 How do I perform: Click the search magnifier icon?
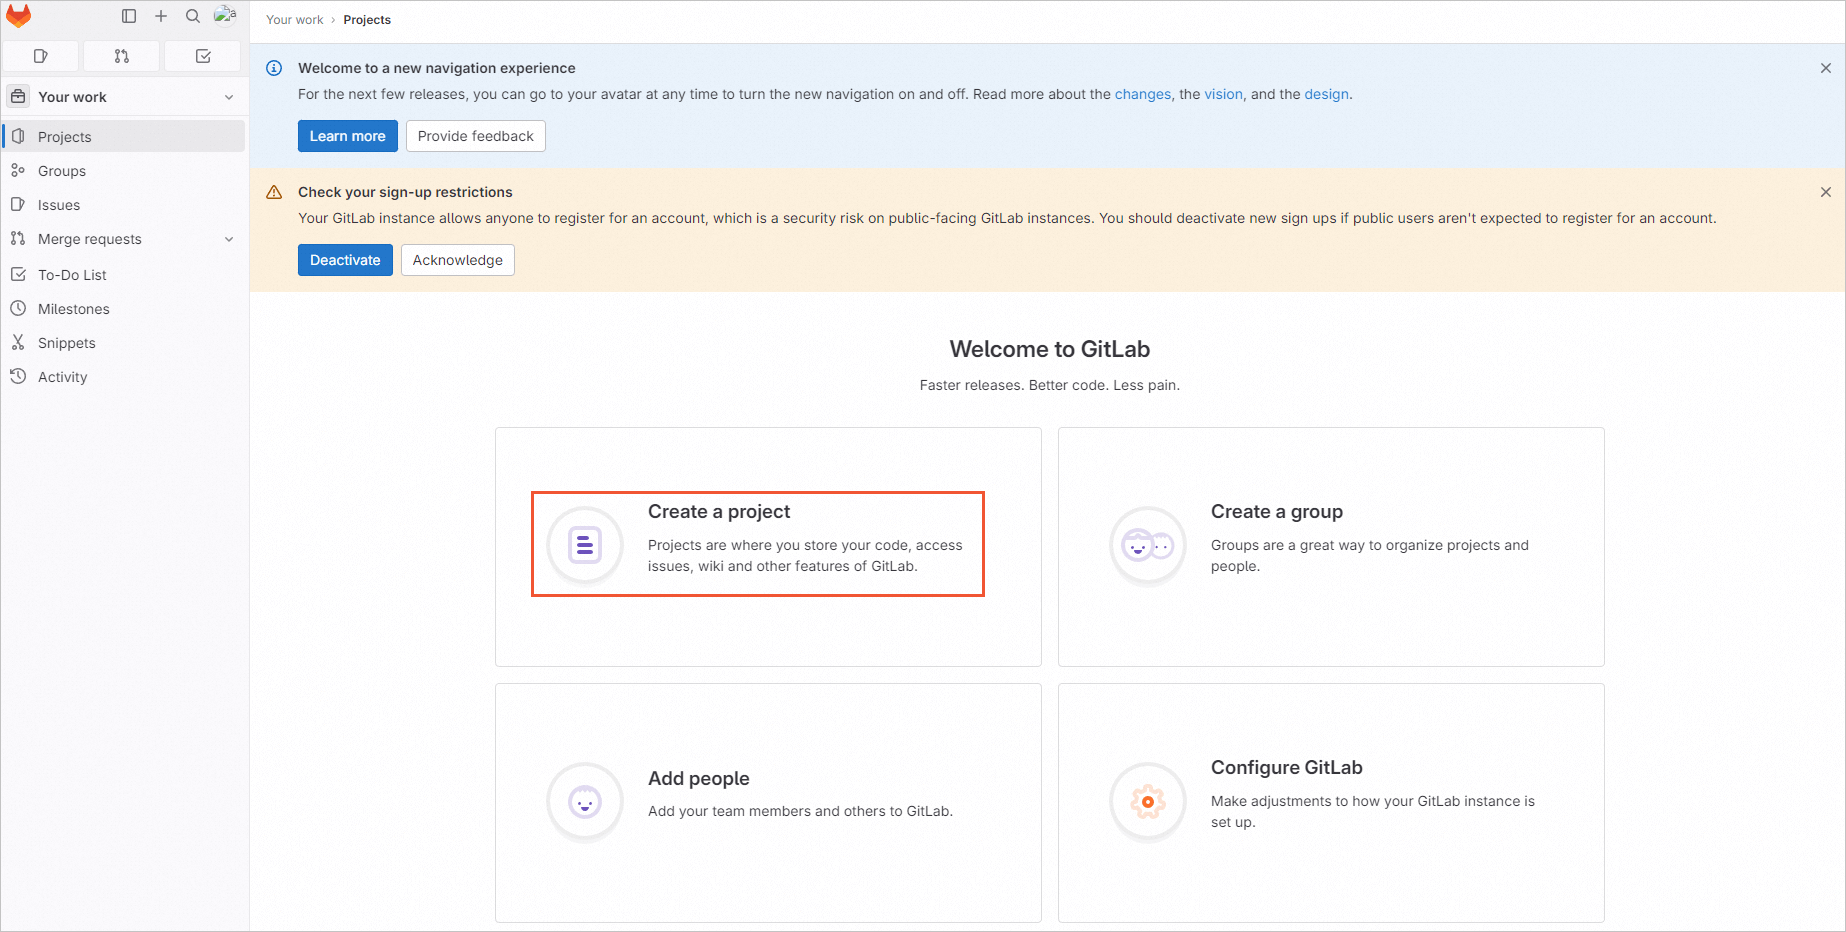(x=193, y=16)
